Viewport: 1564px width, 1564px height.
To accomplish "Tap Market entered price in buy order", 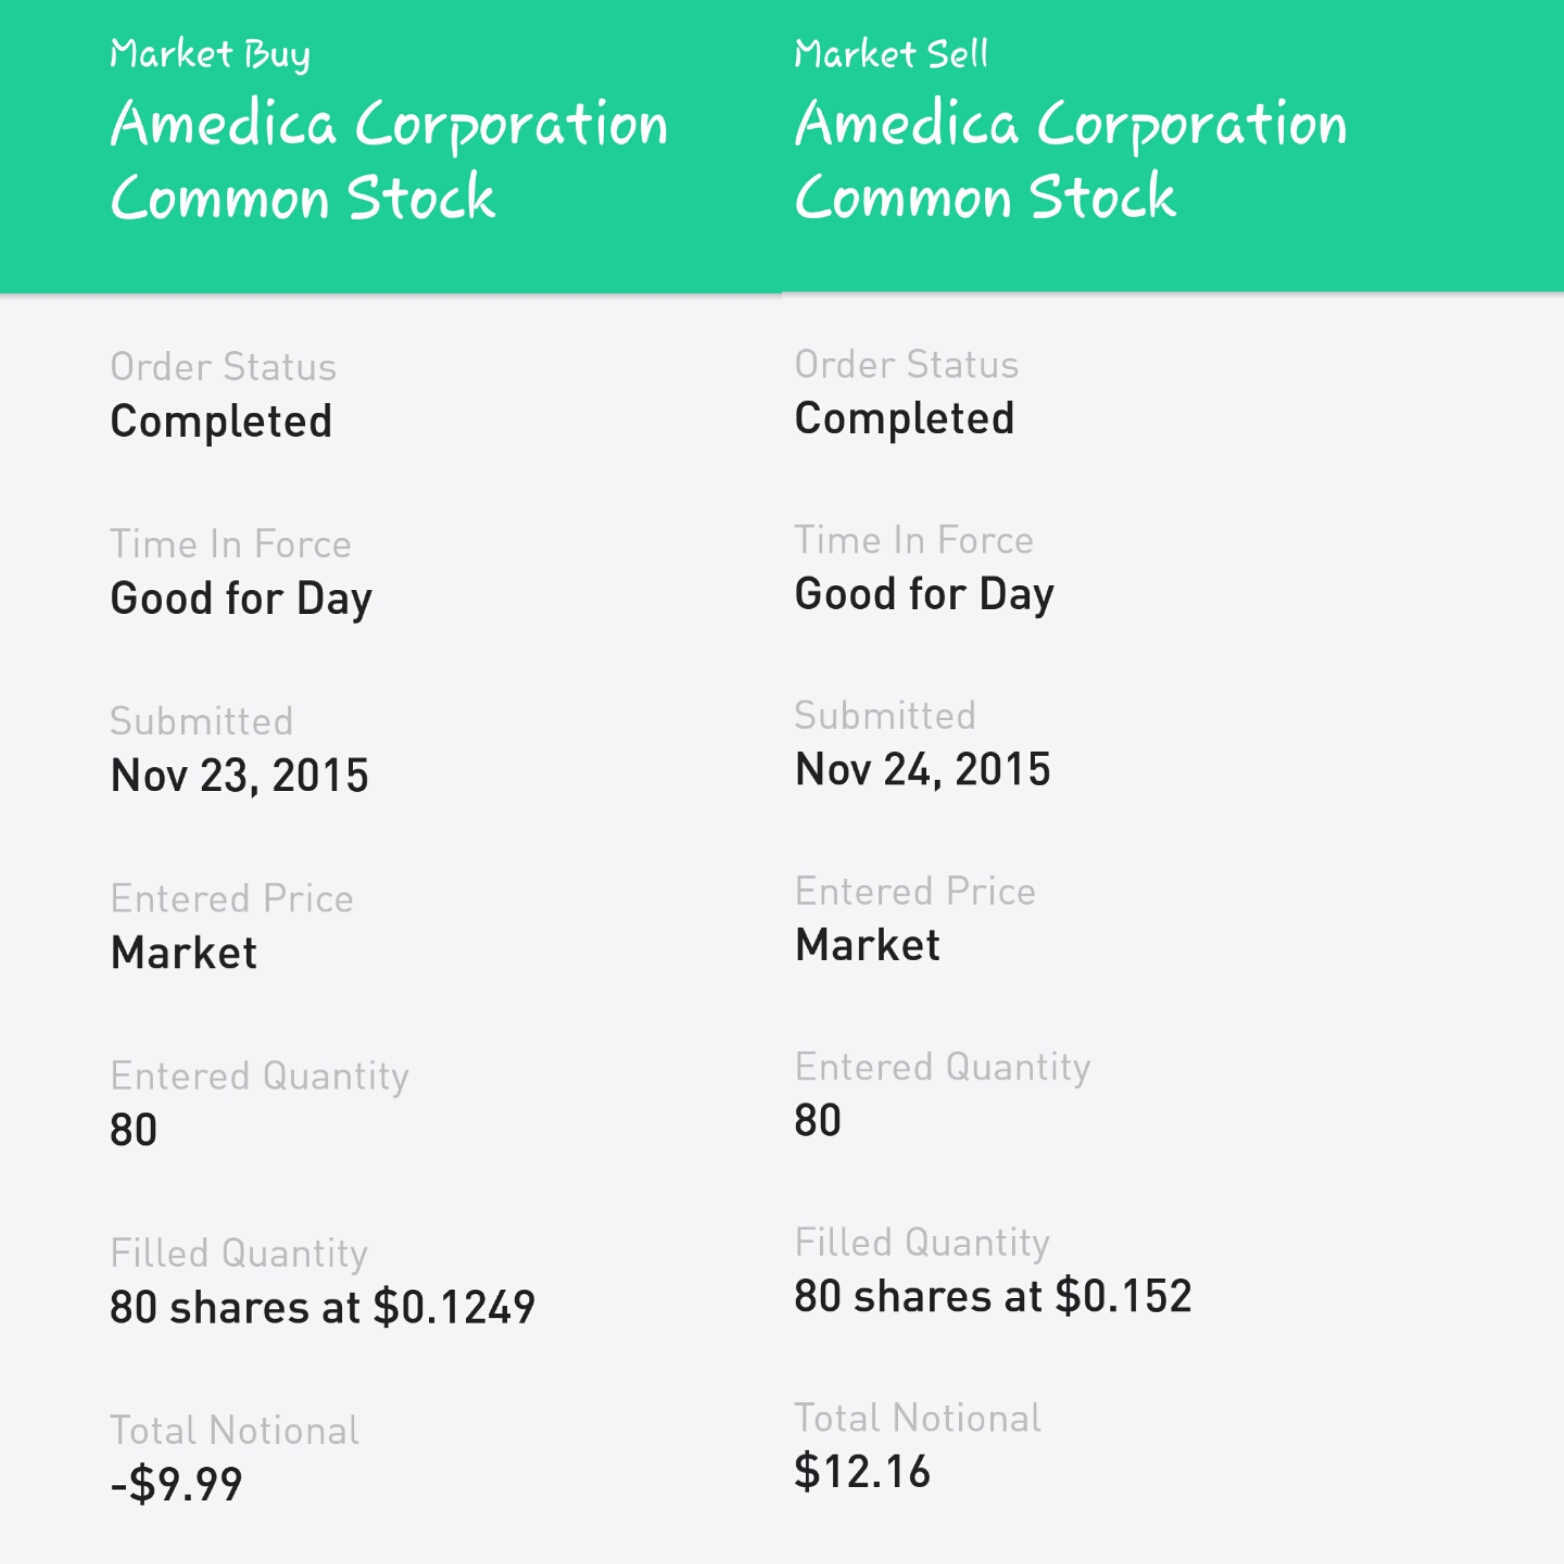I will coord(184,953).
